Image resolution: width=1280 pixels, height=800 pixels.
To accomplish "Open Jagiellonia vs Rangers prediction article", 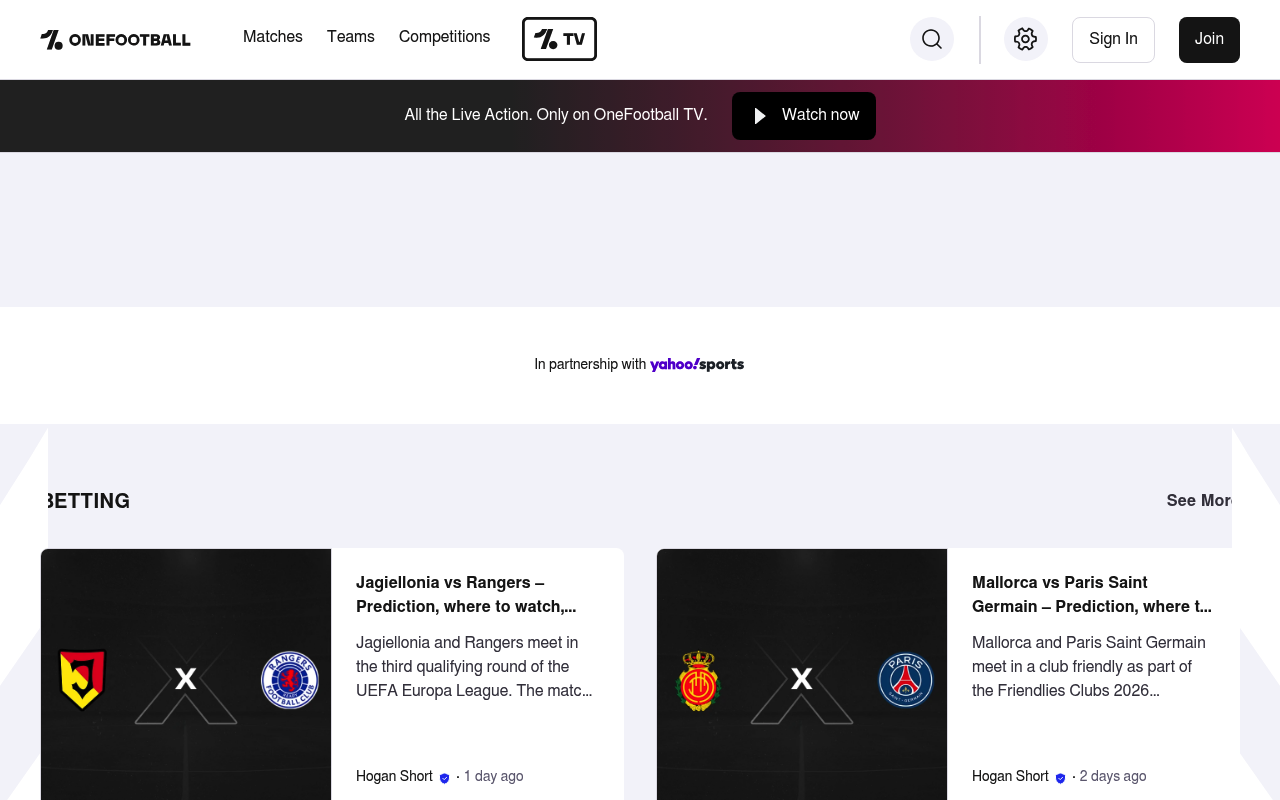I will coord(466,595).
